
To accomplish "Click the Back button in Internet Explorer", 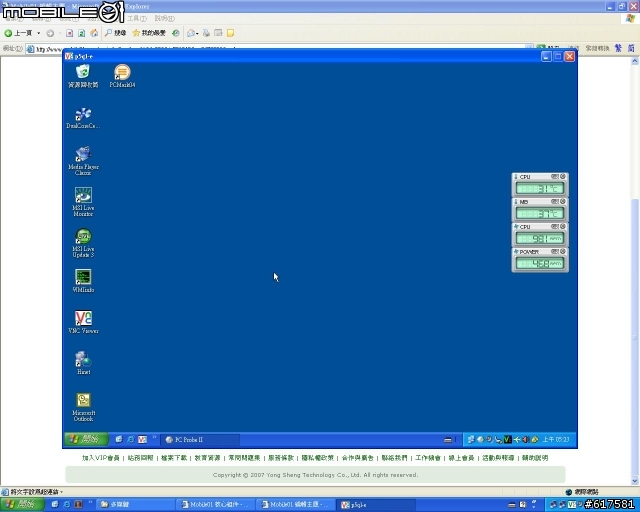I will 18,33.
